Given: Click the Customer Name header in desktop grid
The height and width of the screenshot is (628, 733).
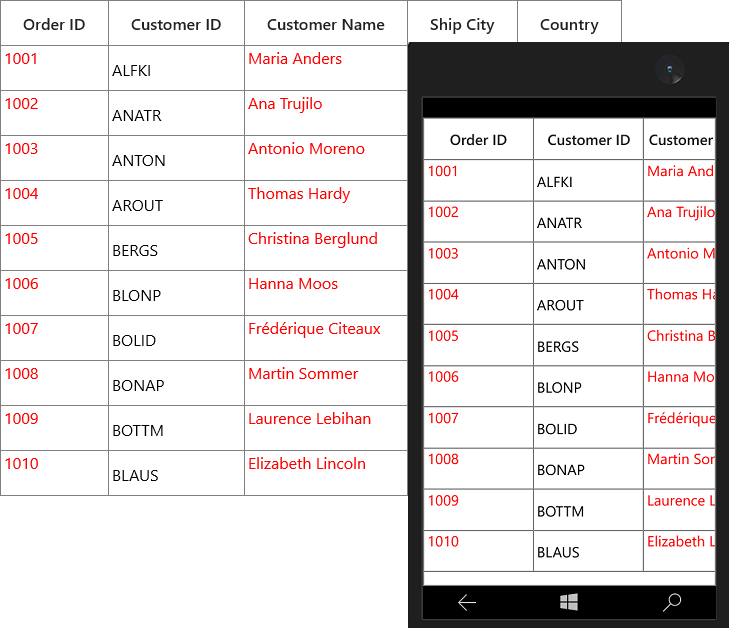Looking at the screenshot, I should (x=326, y=24).
